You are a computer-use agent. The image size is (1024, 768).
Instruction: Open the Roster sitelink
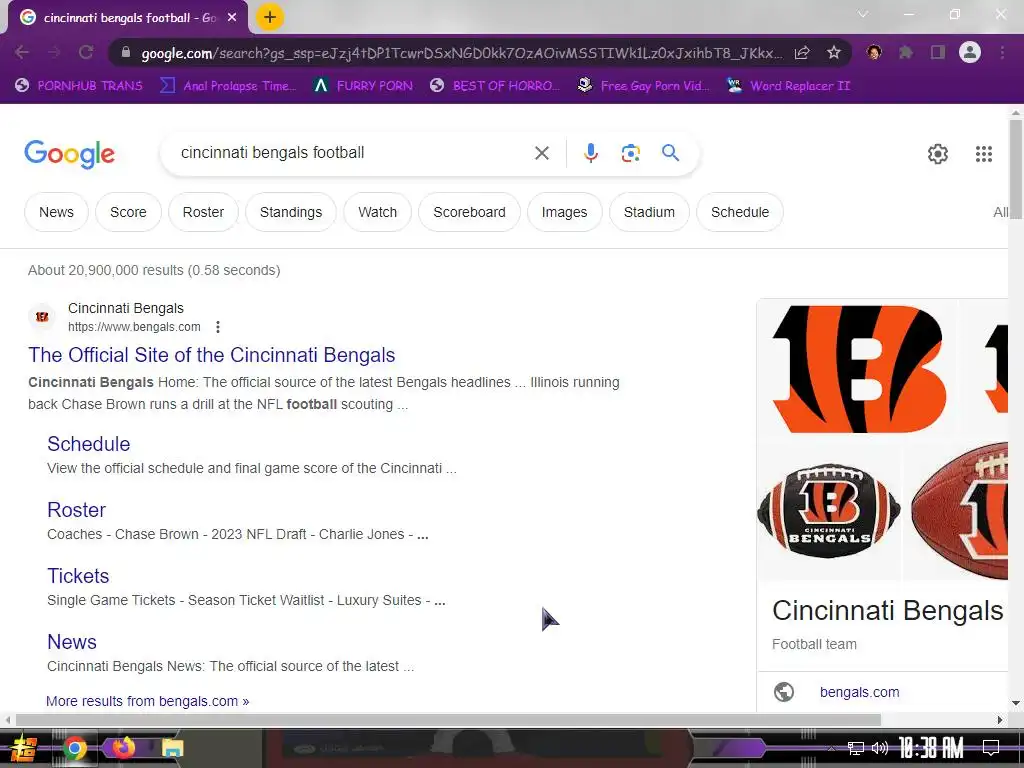click(x=76, y=510)
